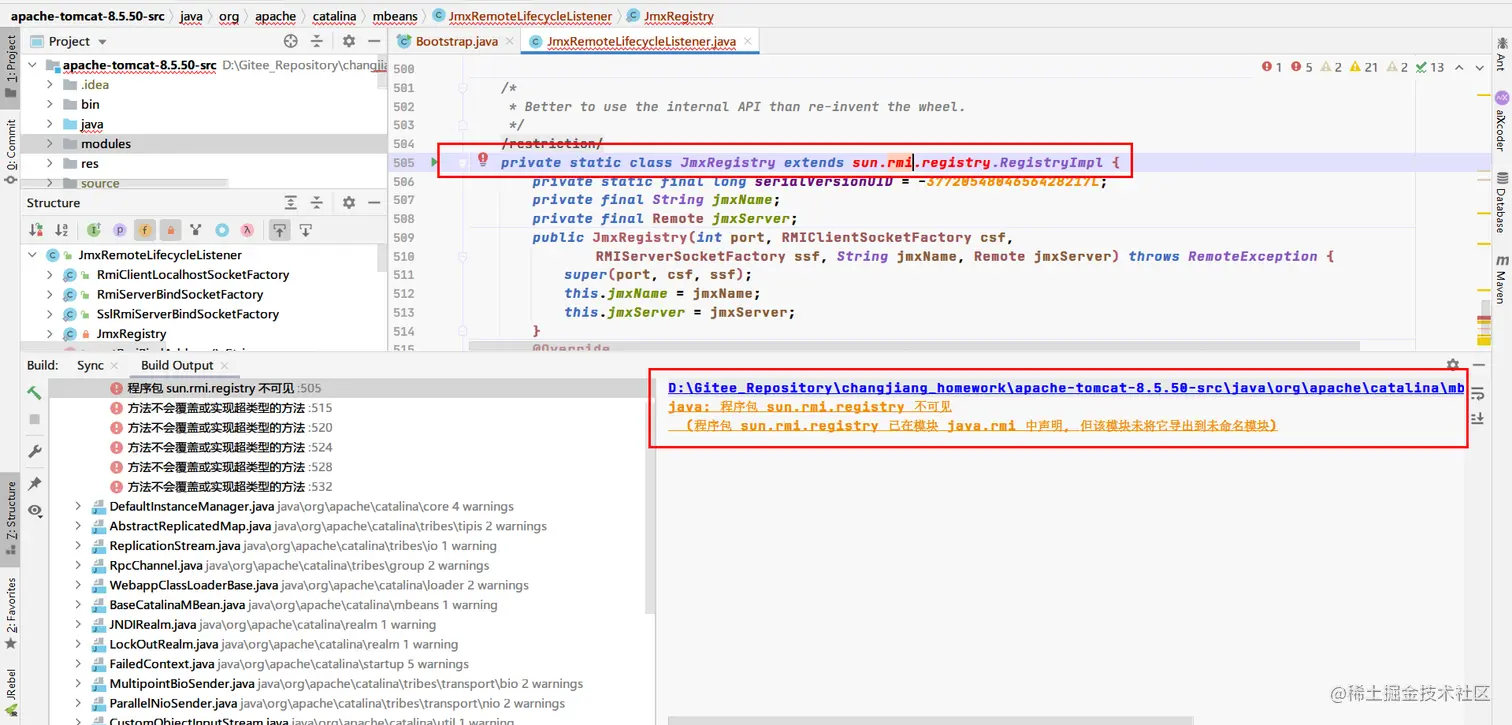Open the Database tool window
The width and height of the screenshot is (1512, 725).
(x=1500, y=202)
